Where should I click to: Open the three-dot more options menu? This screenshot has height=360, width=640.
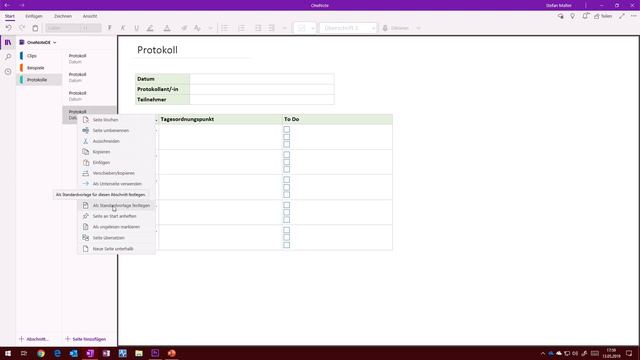(x=634, y=16)
